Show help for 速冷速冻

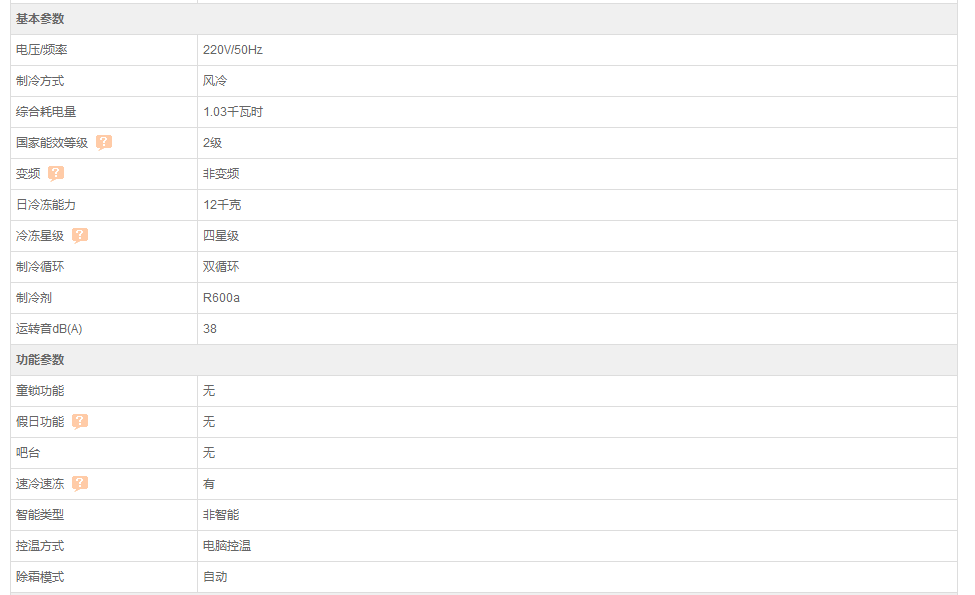pyautogui.click(x=80, y=484)
